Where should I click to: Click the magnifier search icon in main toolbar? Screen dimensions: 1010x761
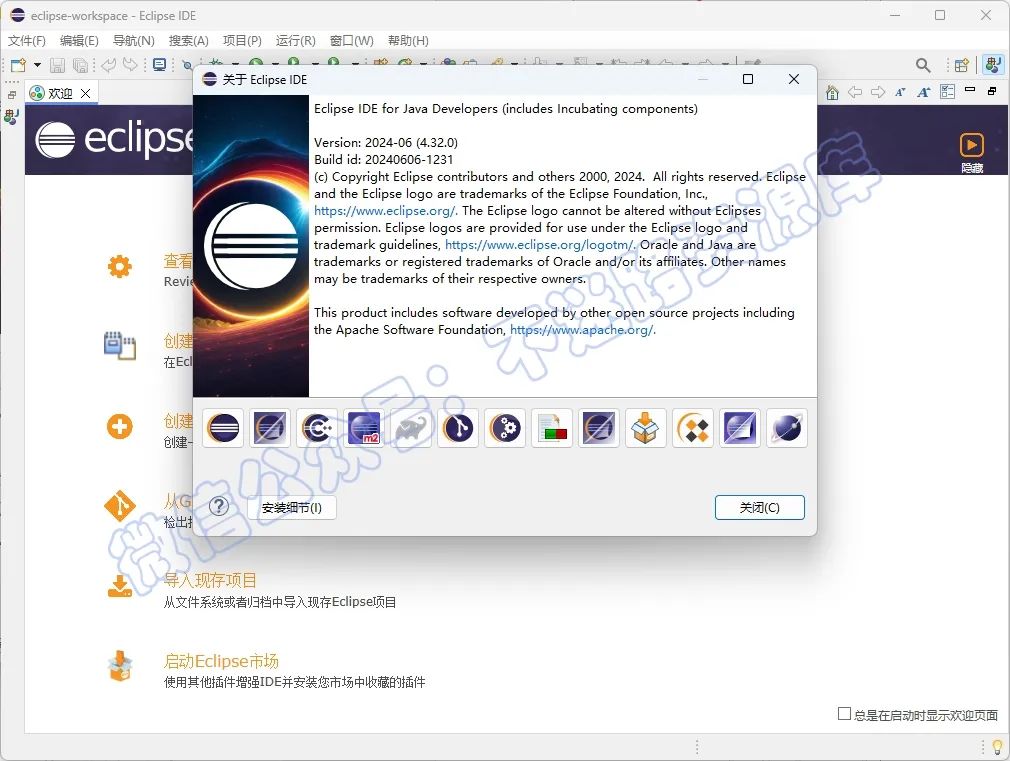(x=923, y=65)
